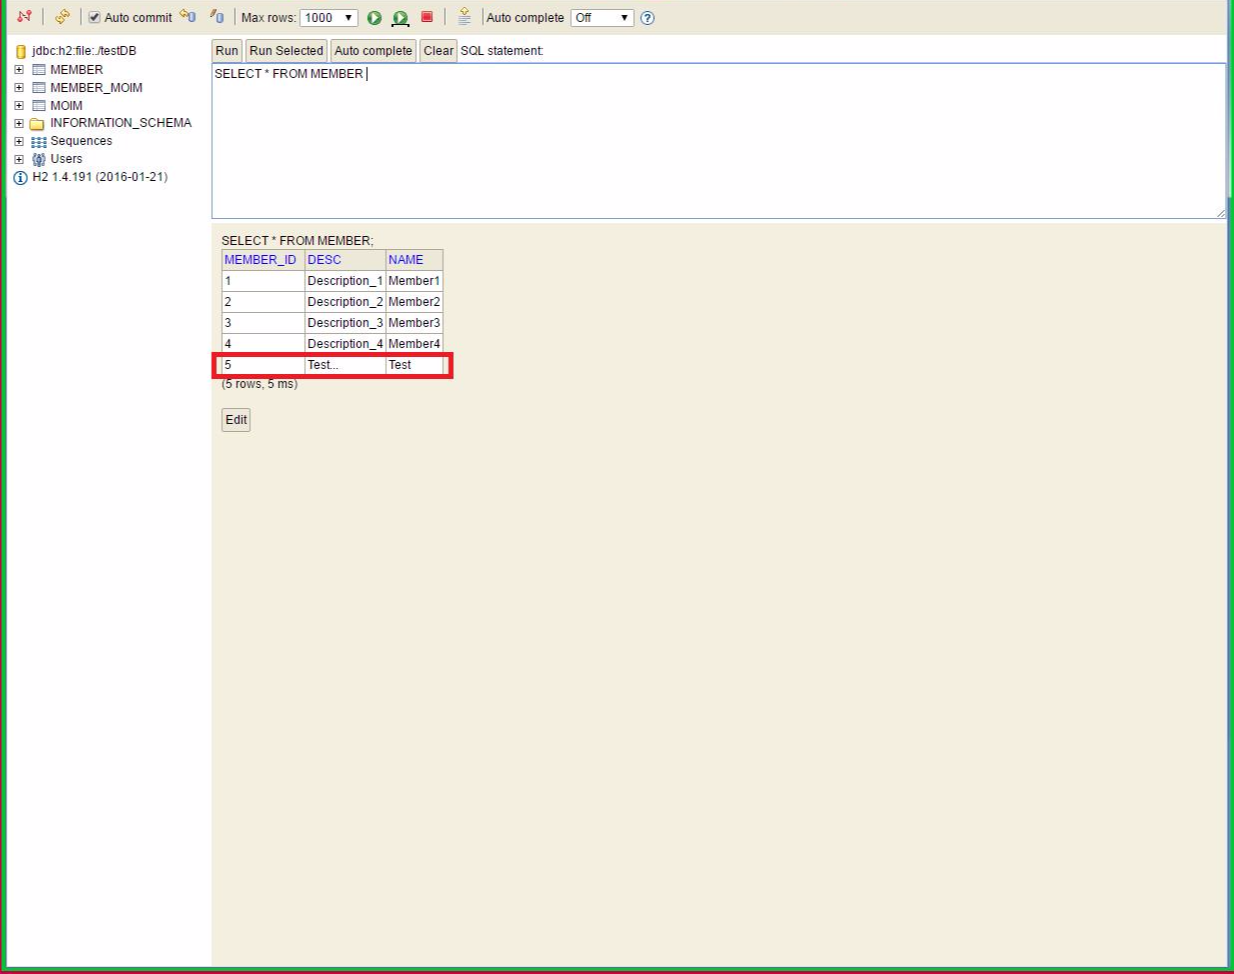Click the MEMBER_ID column header

pyautogui.click(x=261, y=260)
